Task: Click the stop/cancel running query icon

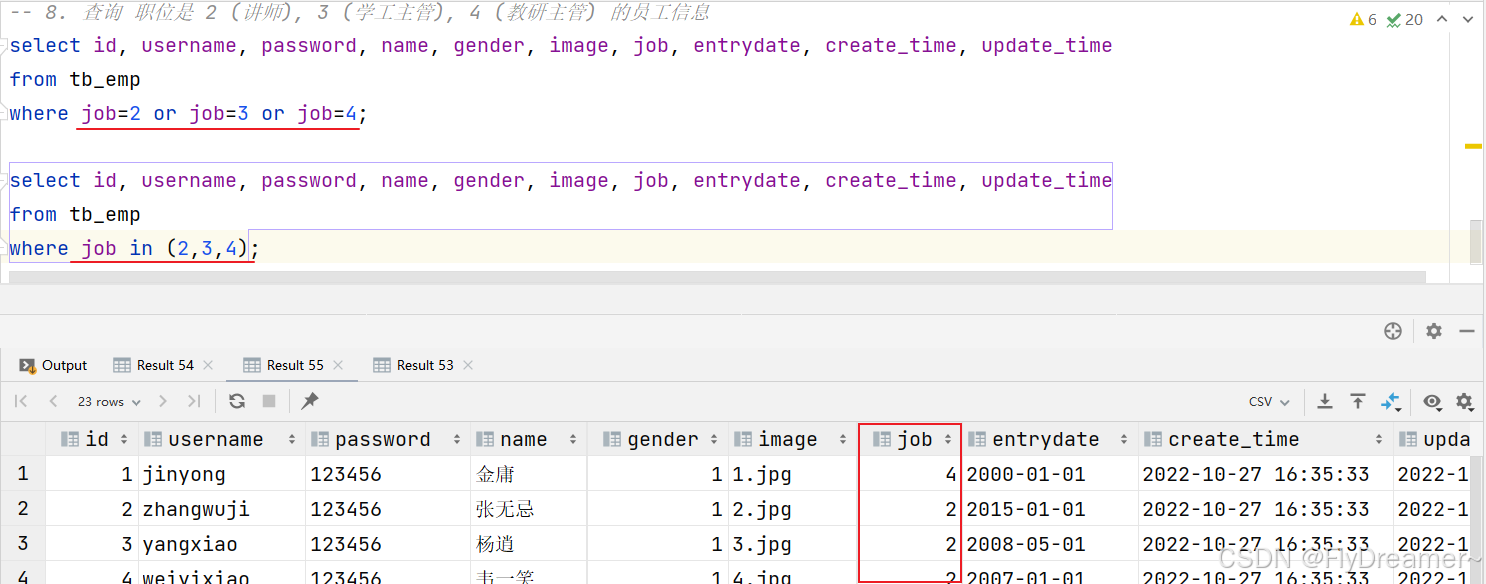Action: (269, 401)
